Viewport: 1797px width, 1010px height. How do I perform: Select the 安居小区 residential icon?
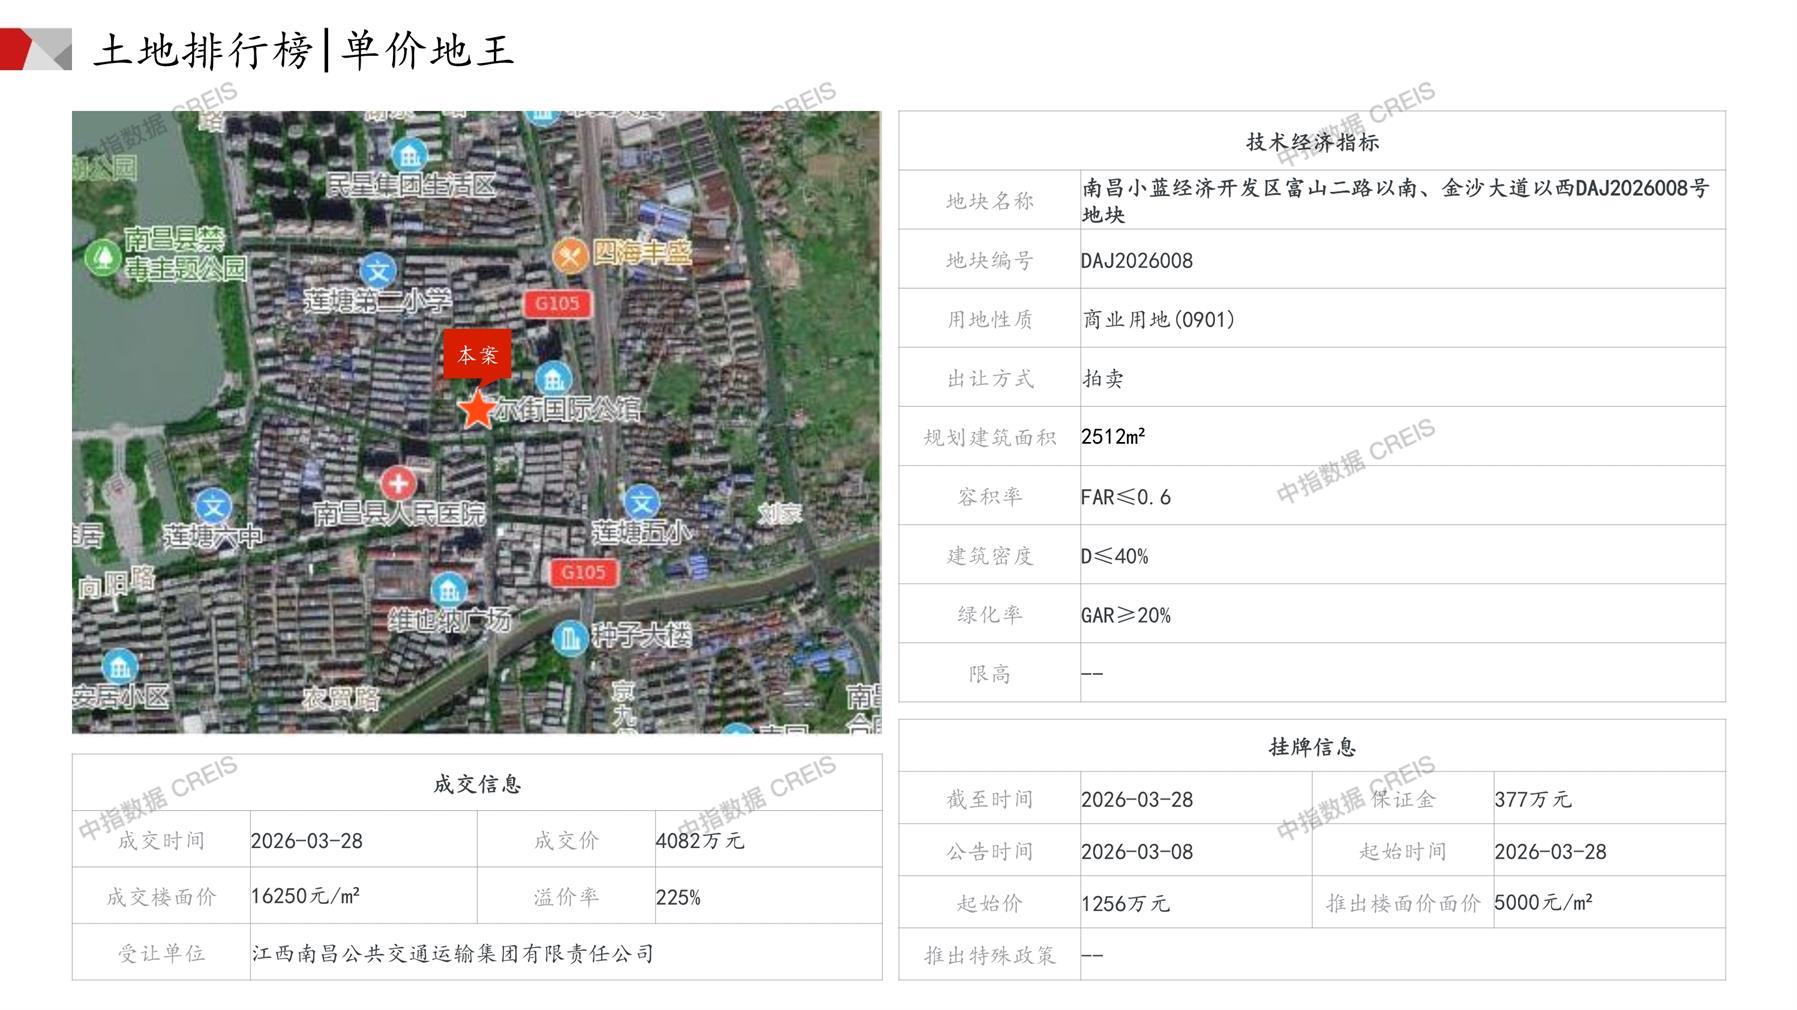click(x=120, y=665)
